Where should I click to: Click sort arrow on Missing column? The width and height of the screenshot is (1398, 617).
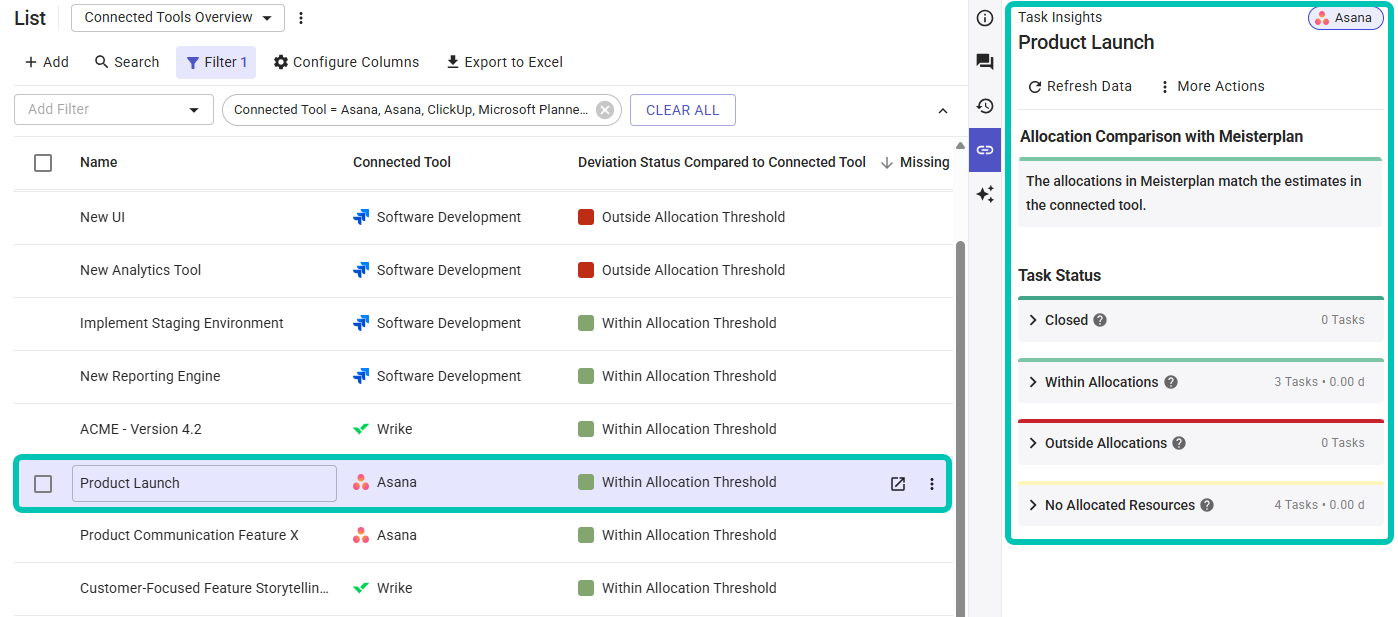pyautogui.click(x=887, y=162)
